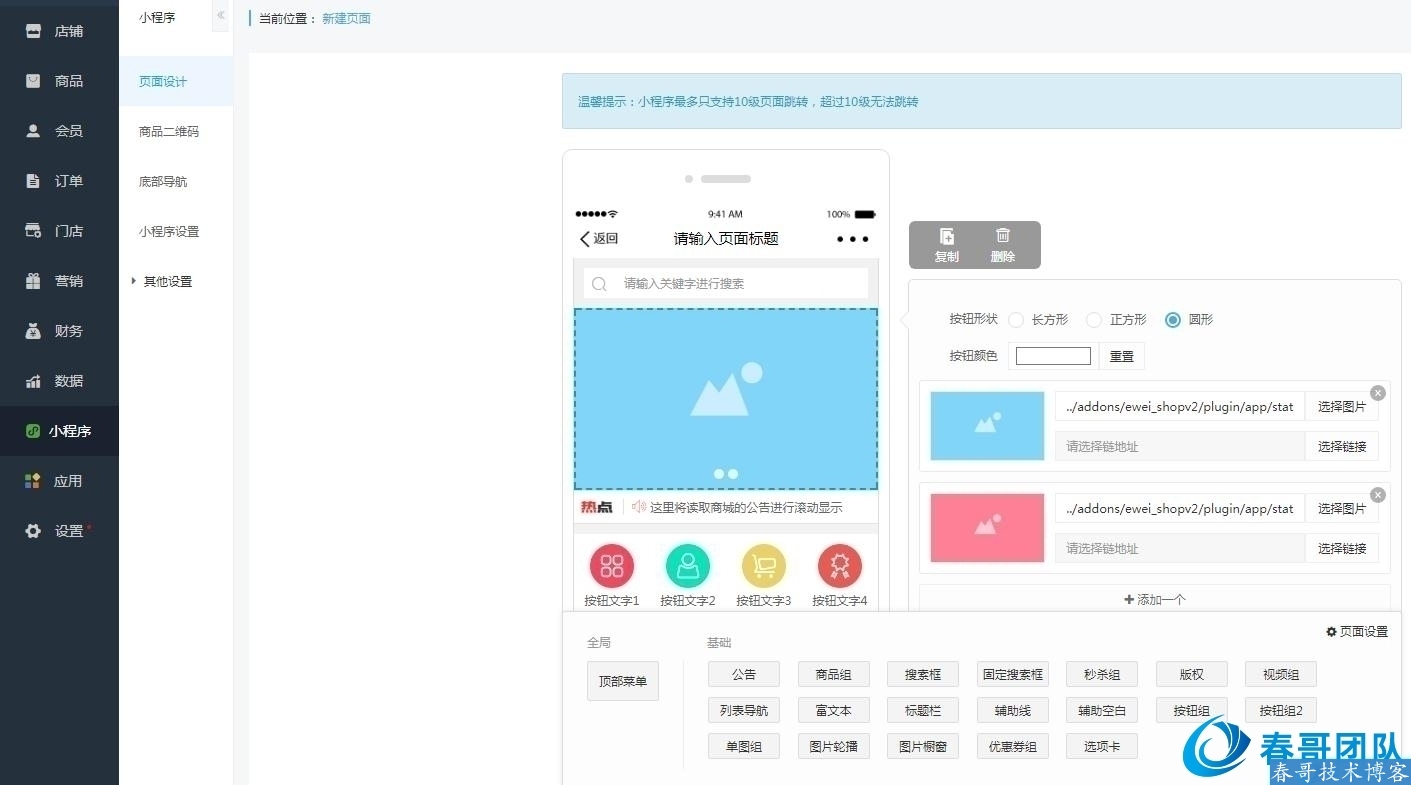Open 设置 in the sidebar
The image size is (1411, 785).
[59, 531]
